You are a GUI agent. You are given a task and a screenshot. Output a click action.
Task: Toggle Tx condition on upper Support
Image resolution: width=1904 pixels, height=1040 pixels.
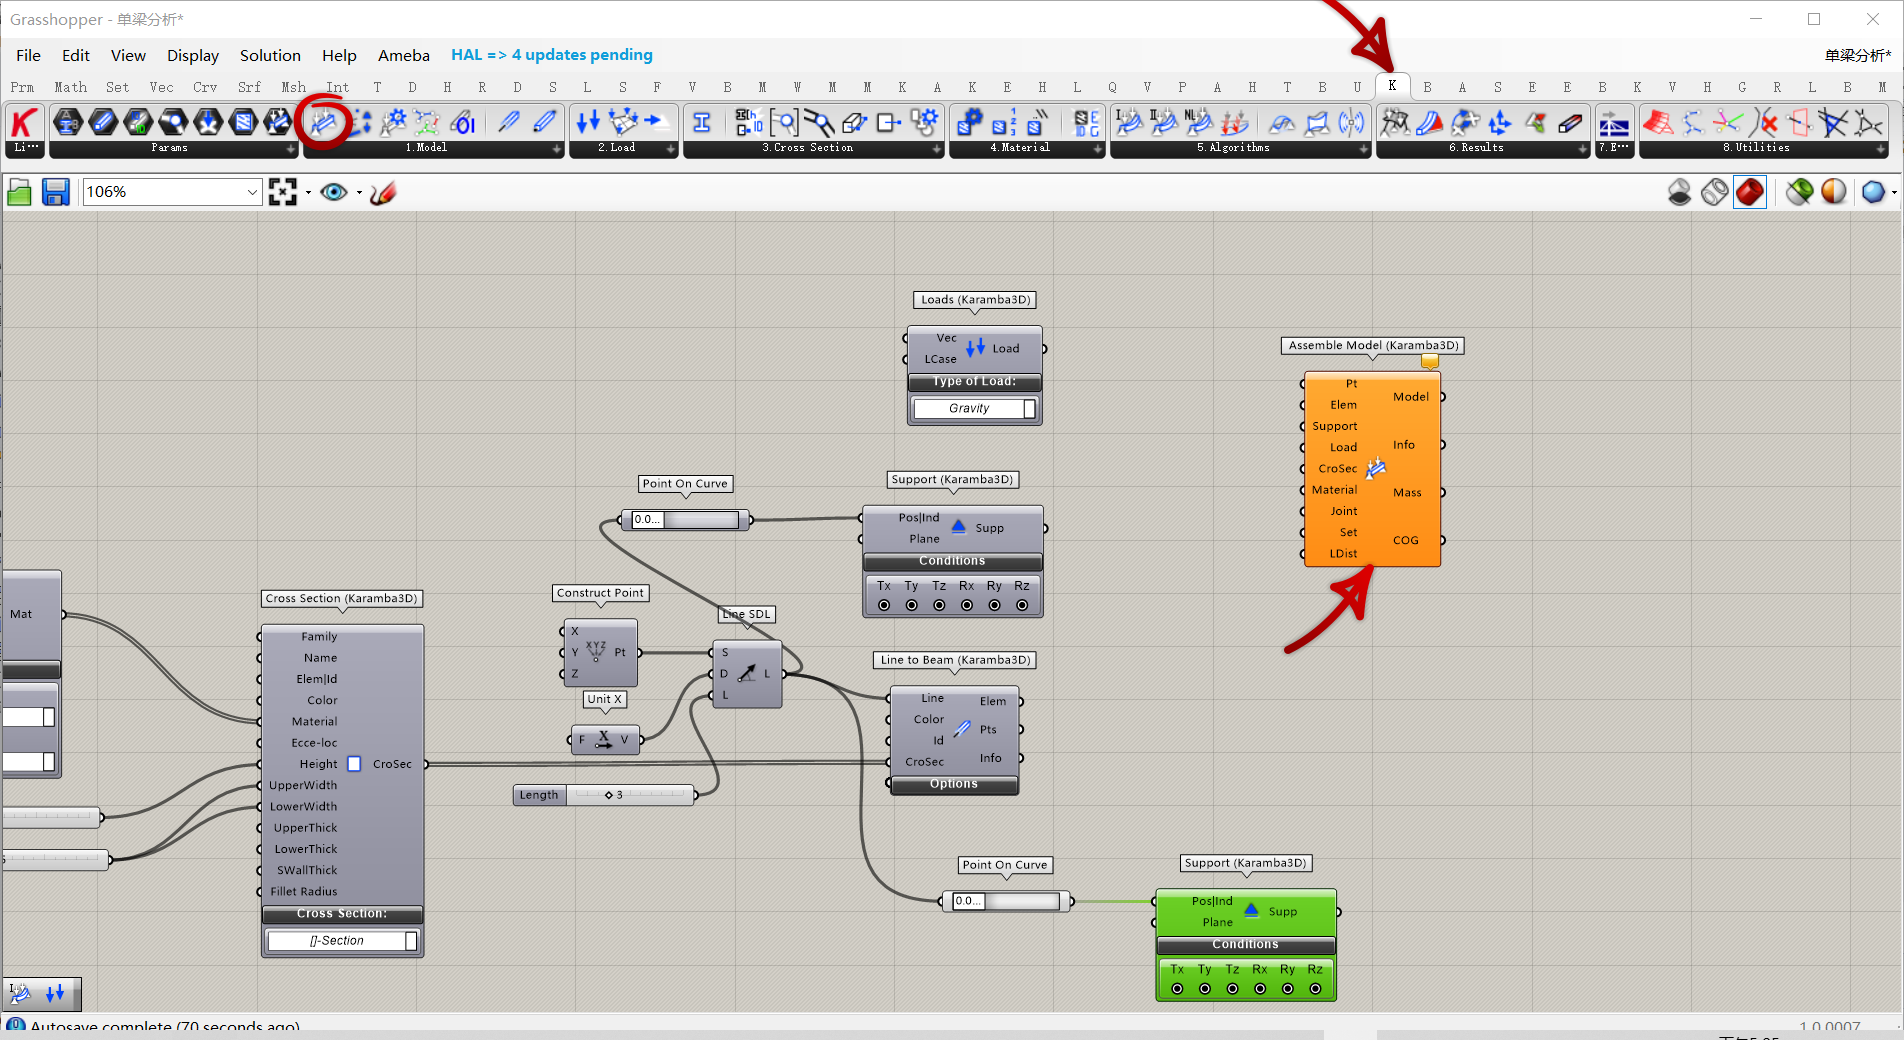(x=884, y=605)
